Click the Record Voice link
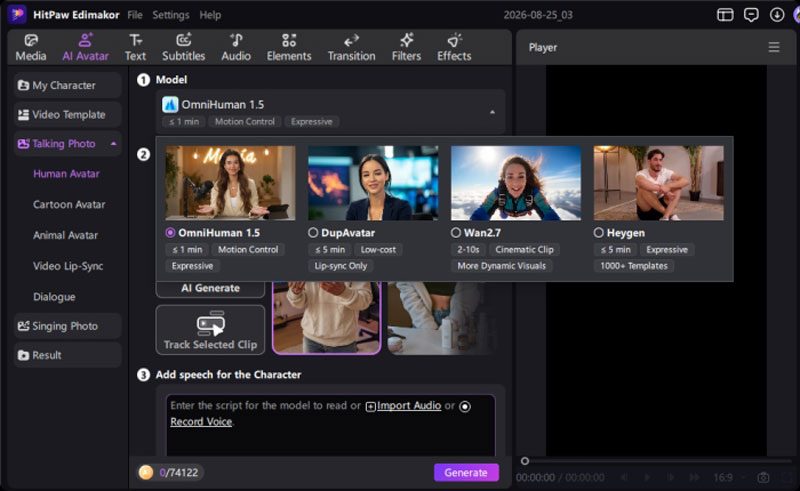Screen dimensions: 800x491 (201, 422)
